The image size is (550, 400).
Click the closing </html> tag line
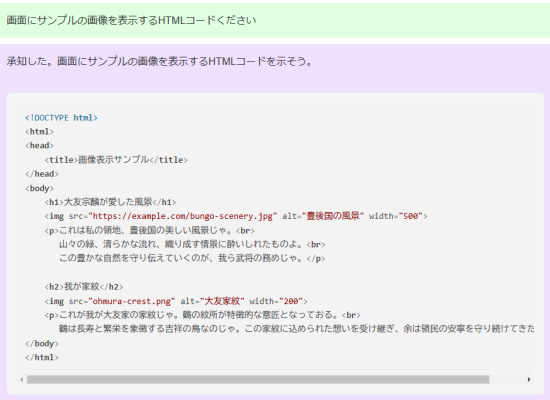click(x=42, y=358)
